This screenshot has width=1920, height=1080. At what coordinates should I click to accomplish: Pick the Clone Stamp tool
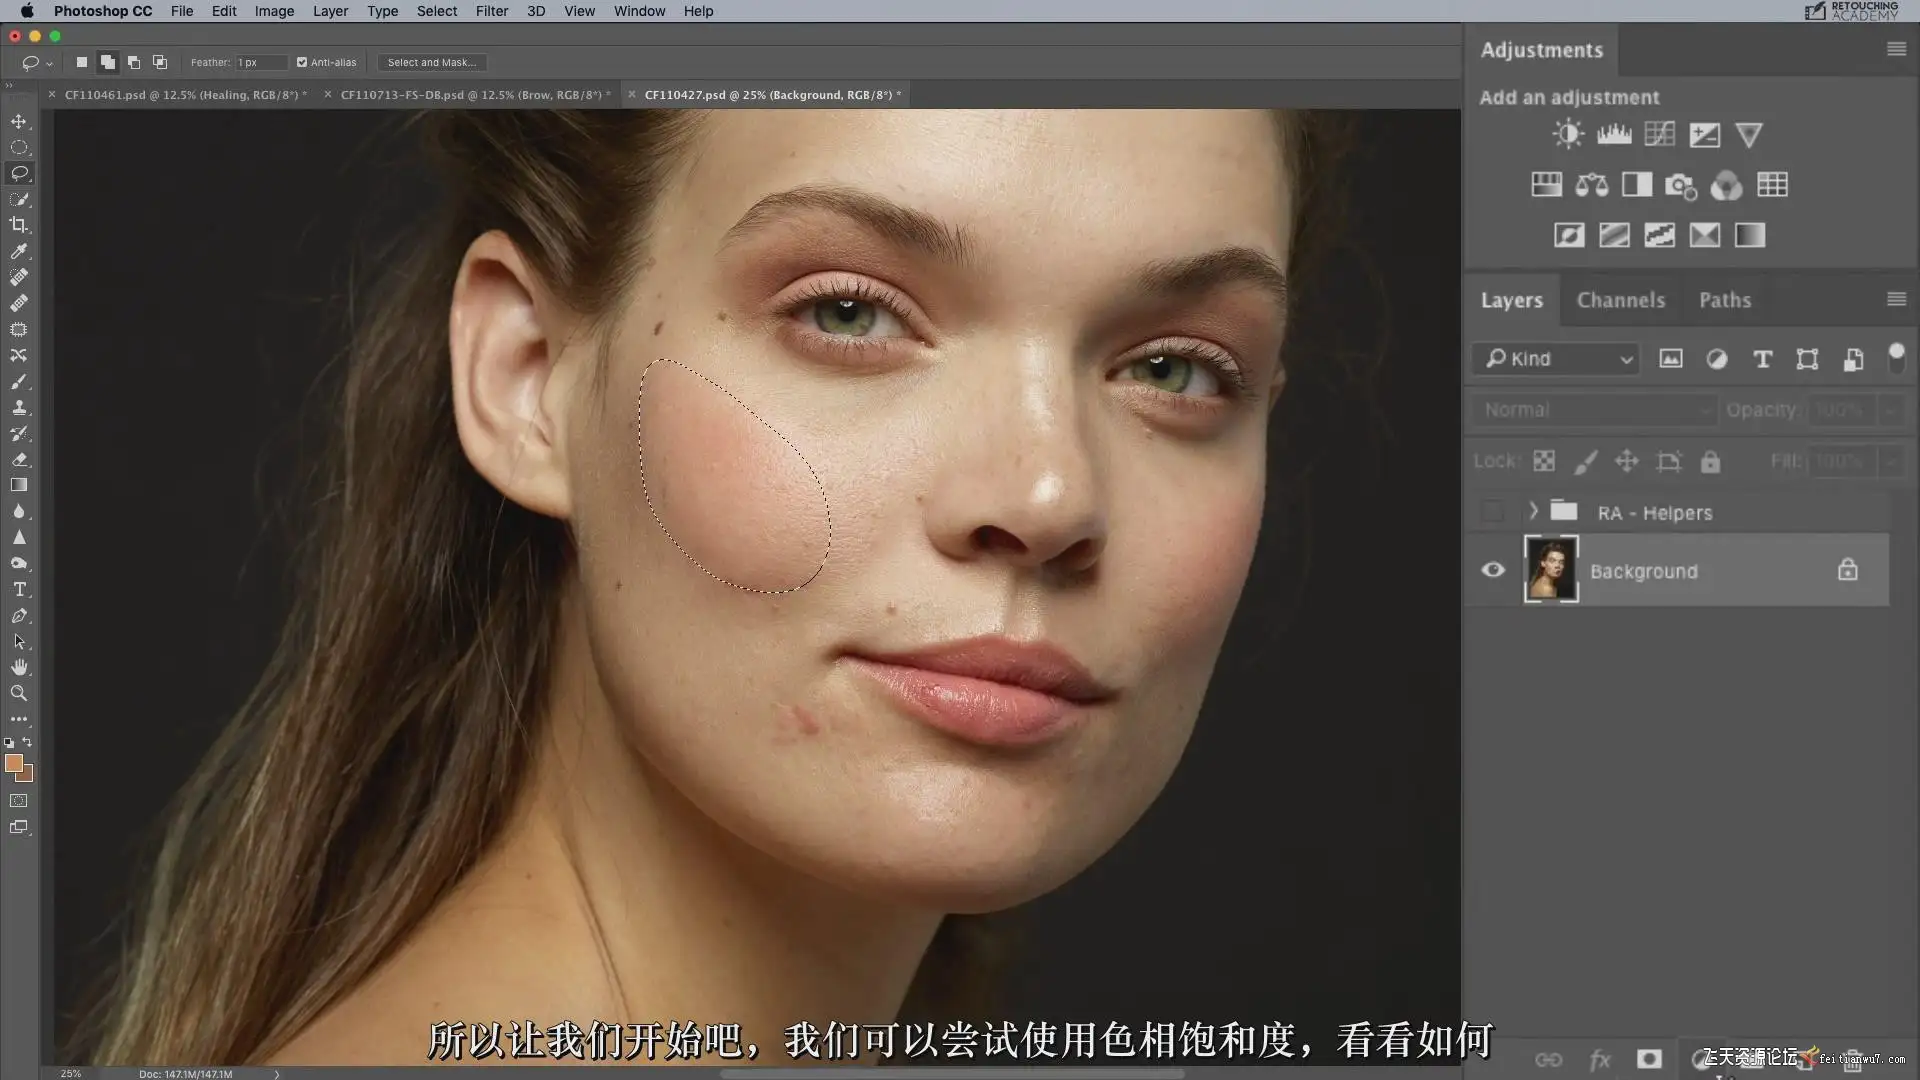[19, 407]
